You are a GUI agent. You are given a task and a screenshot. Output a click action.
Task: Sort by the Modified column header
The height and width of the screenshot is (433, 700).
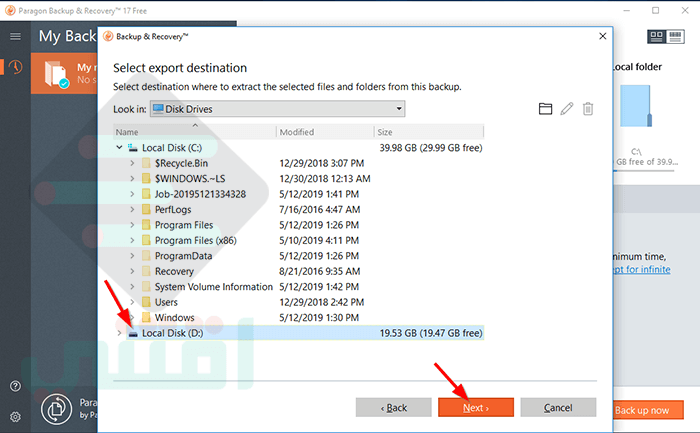pos(325,132)
